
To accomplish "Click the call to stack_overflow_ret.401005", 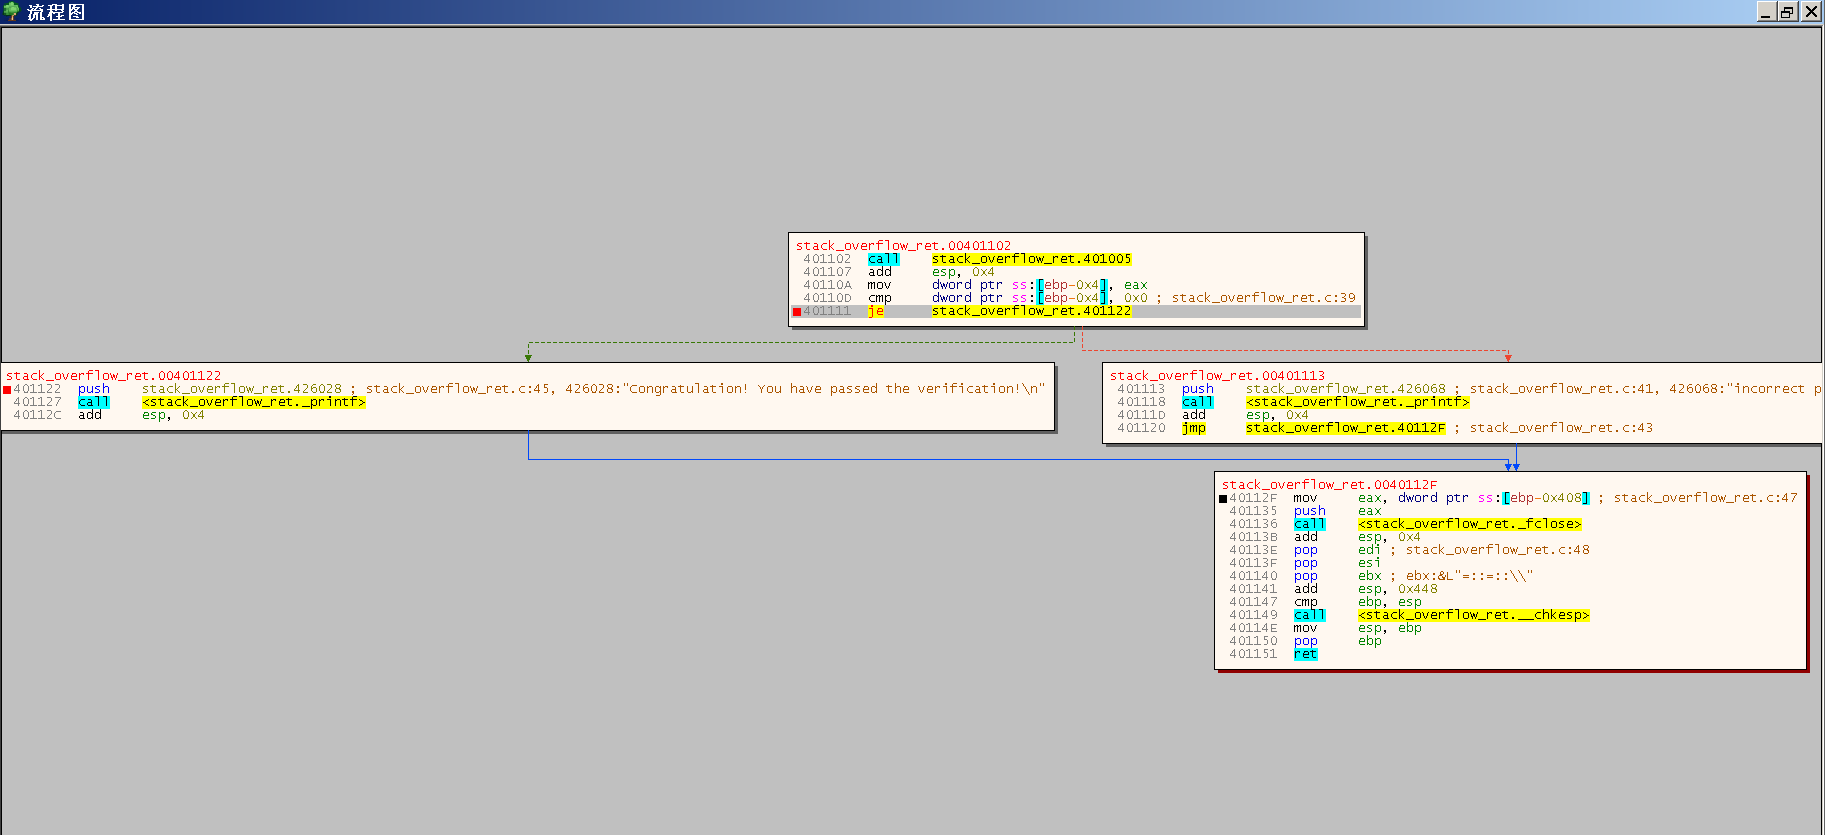I will tap(1030, 259).
